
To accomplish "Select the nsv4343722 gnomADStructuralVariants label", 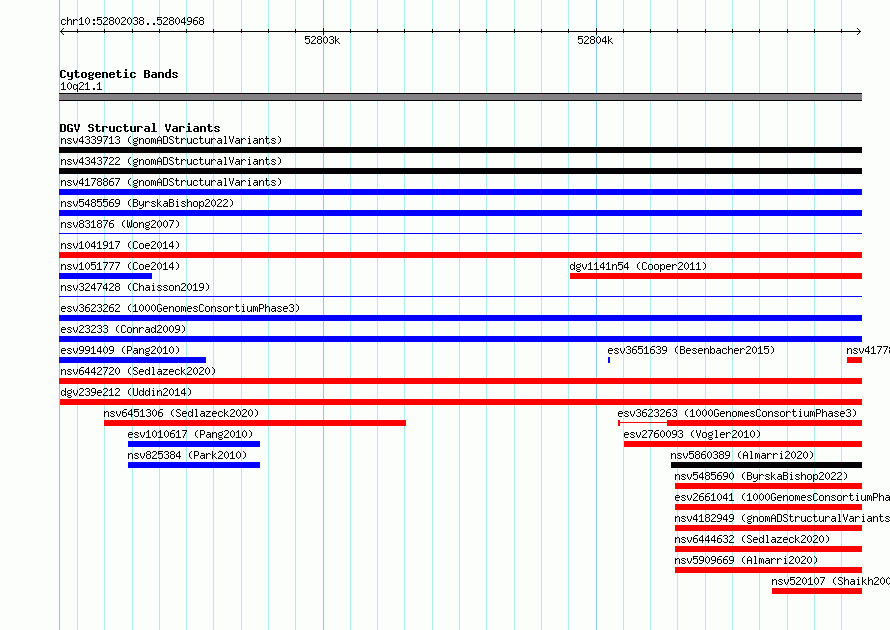I will pos(171,161).
